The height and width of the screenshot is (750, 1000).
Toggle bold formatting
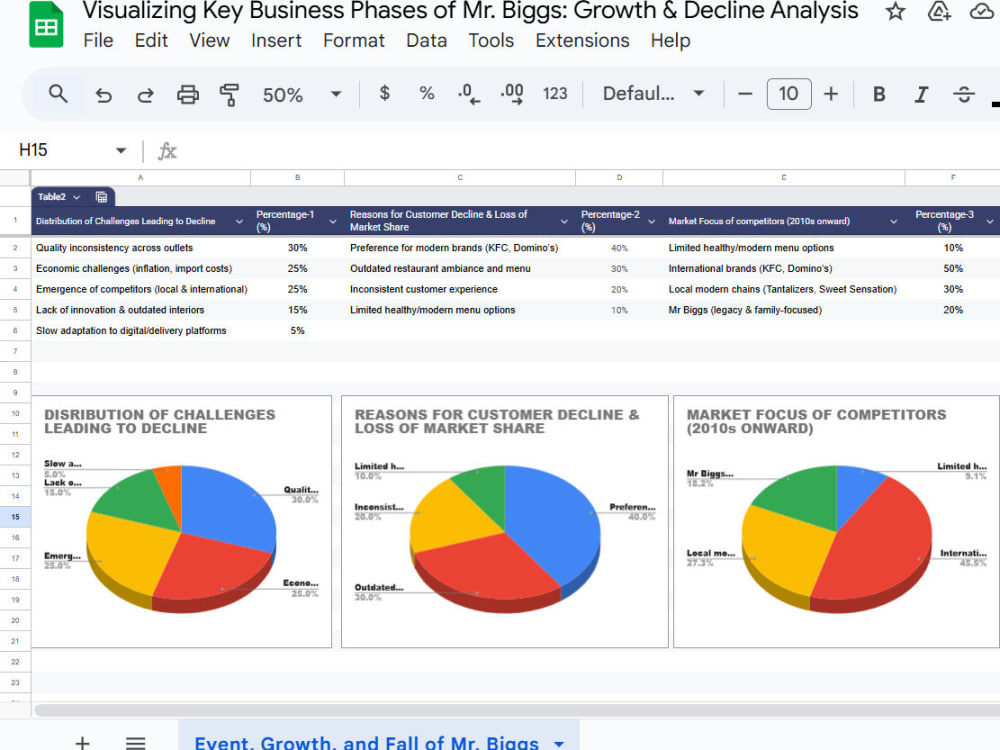[879, 94]
